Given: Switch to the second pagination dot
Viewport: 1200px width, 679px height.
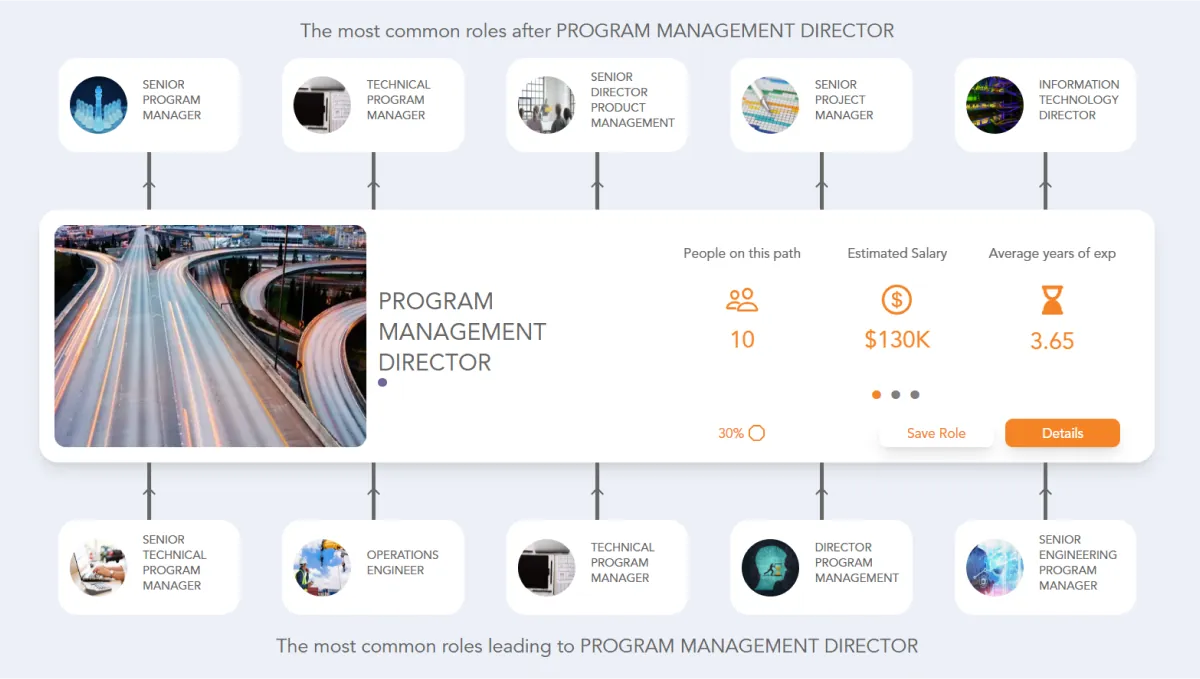Looking at the screenshot, I should coord(896,395).
